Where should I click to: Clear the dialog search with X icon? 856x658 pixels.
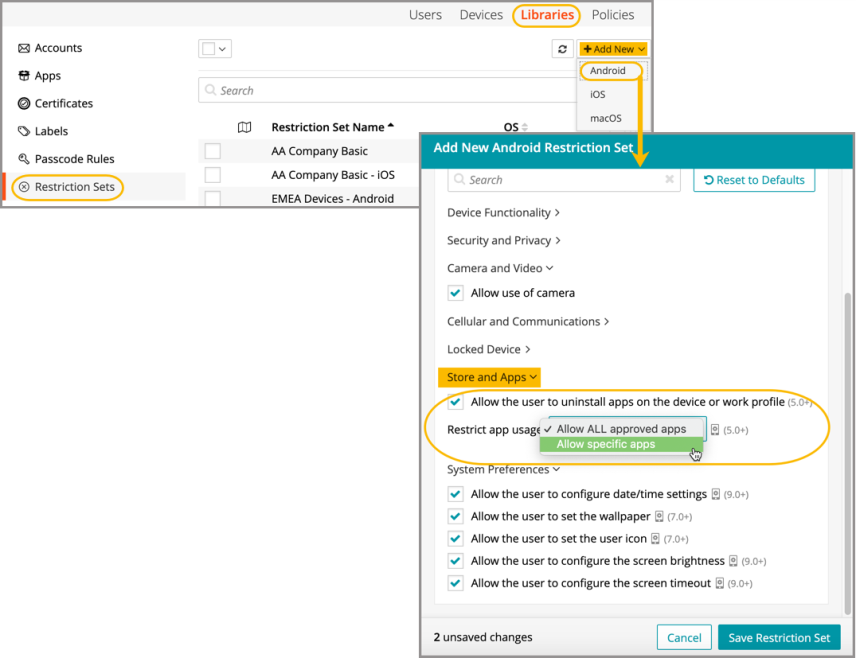[x=670, y=180]
